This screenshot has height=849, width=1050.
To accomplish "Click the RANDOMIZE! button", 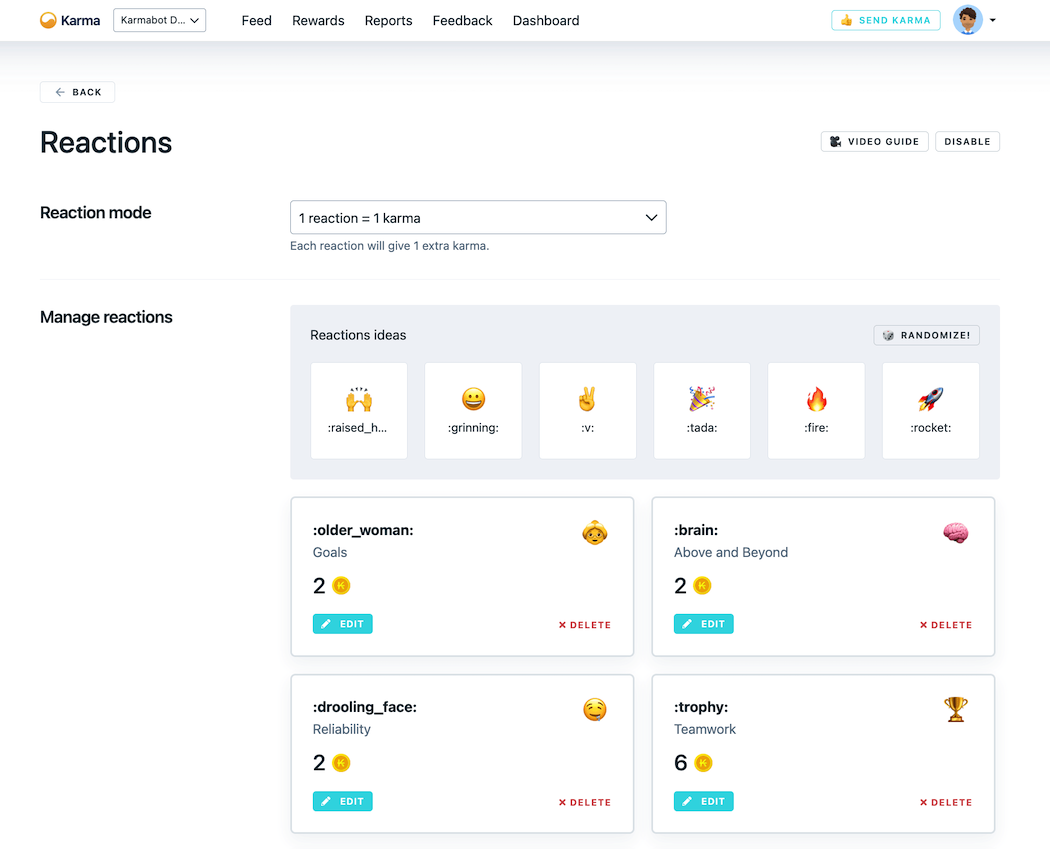I will [926, 335].
